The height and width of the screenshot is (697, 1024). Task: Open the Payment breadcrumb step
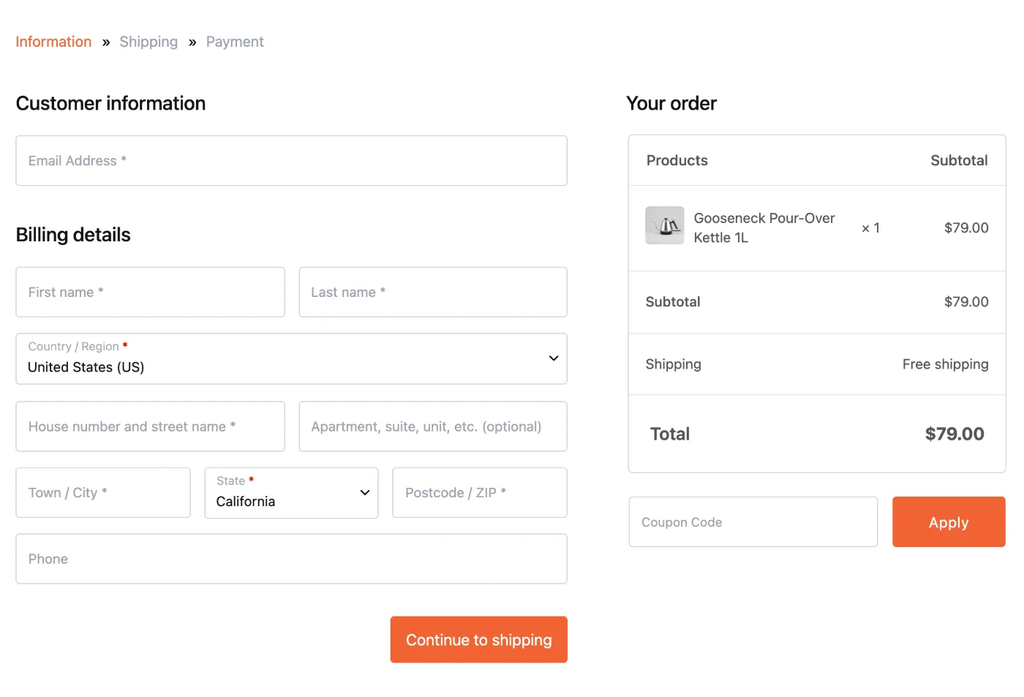(234, 42)
